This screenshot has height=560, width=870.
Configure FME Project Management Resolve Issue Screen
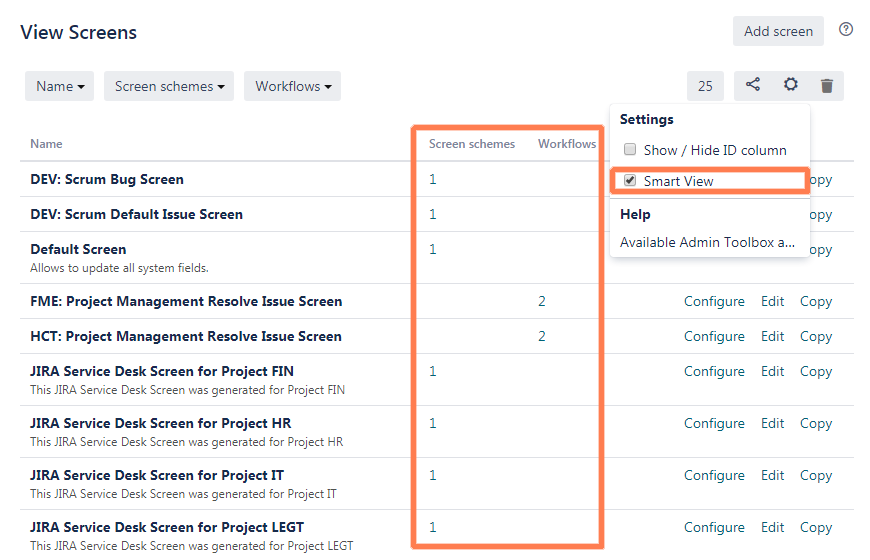(714, 301)
